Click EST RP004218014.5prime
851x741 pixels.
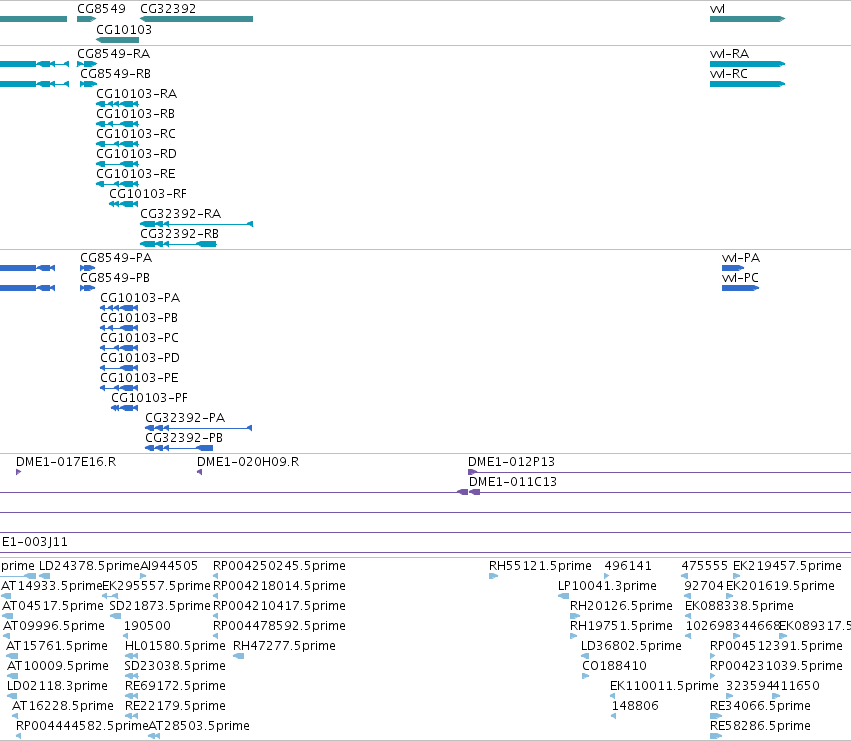[279, 586]
